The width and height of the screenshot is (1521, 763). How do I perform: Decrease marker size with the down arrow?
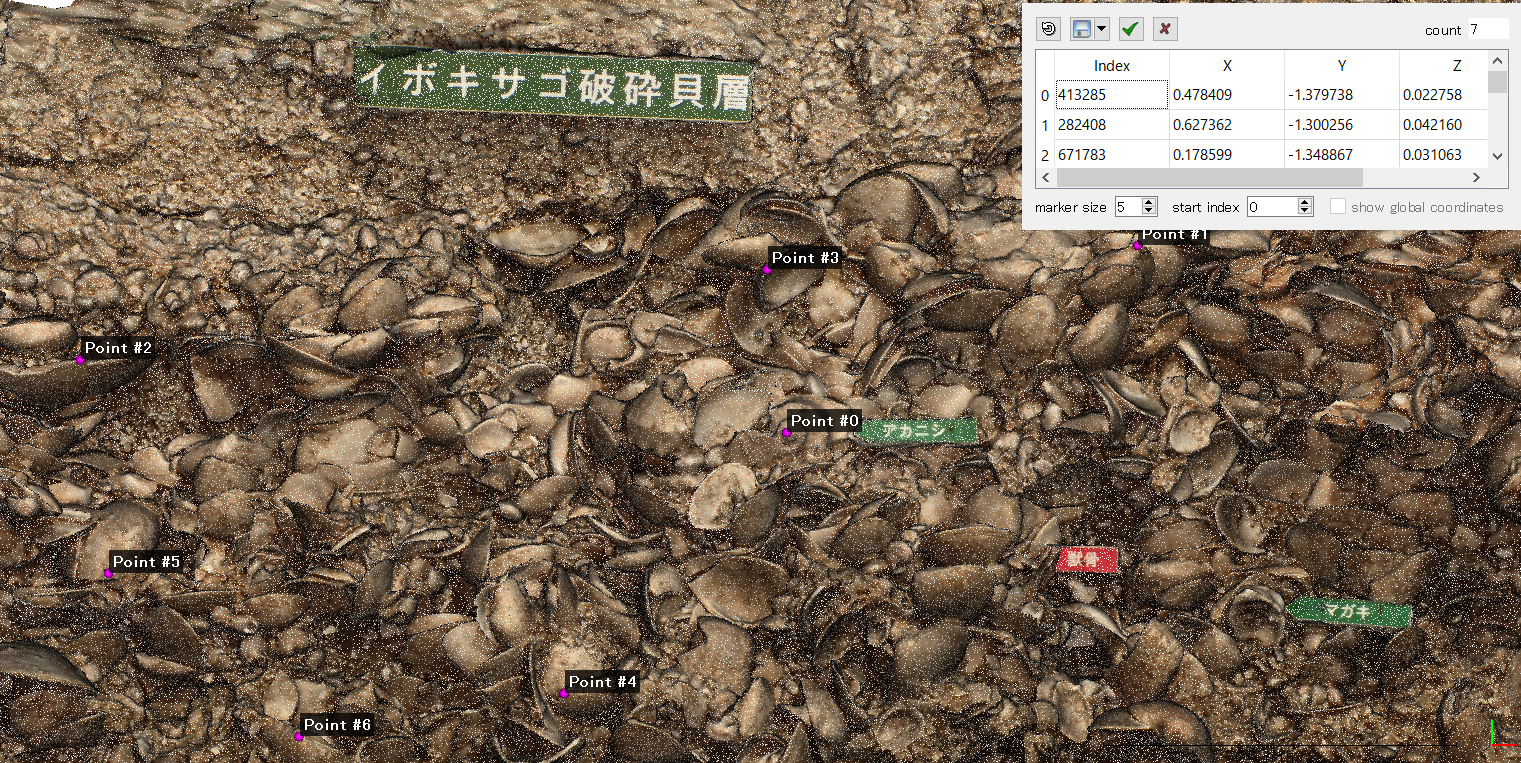click(x=1149, y=212)
